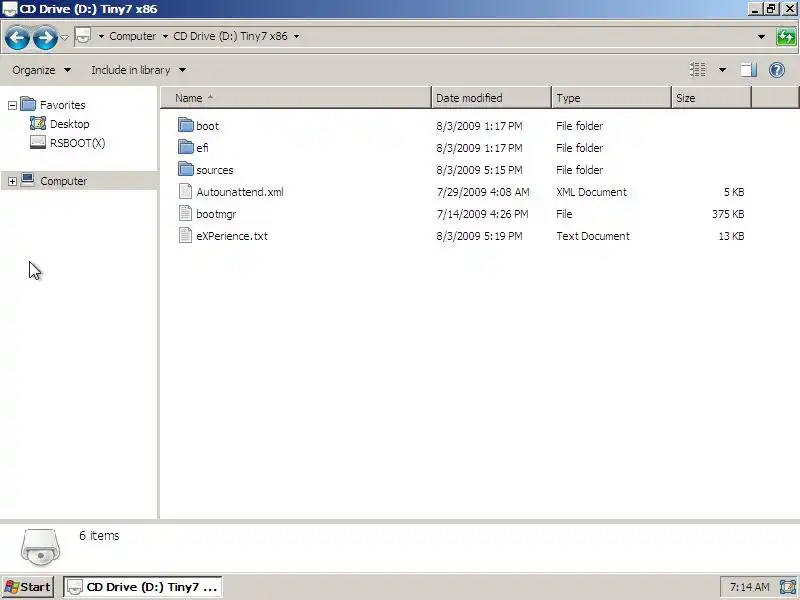
Task: Open the view options dropdown arrow
Action: point(722,70)
